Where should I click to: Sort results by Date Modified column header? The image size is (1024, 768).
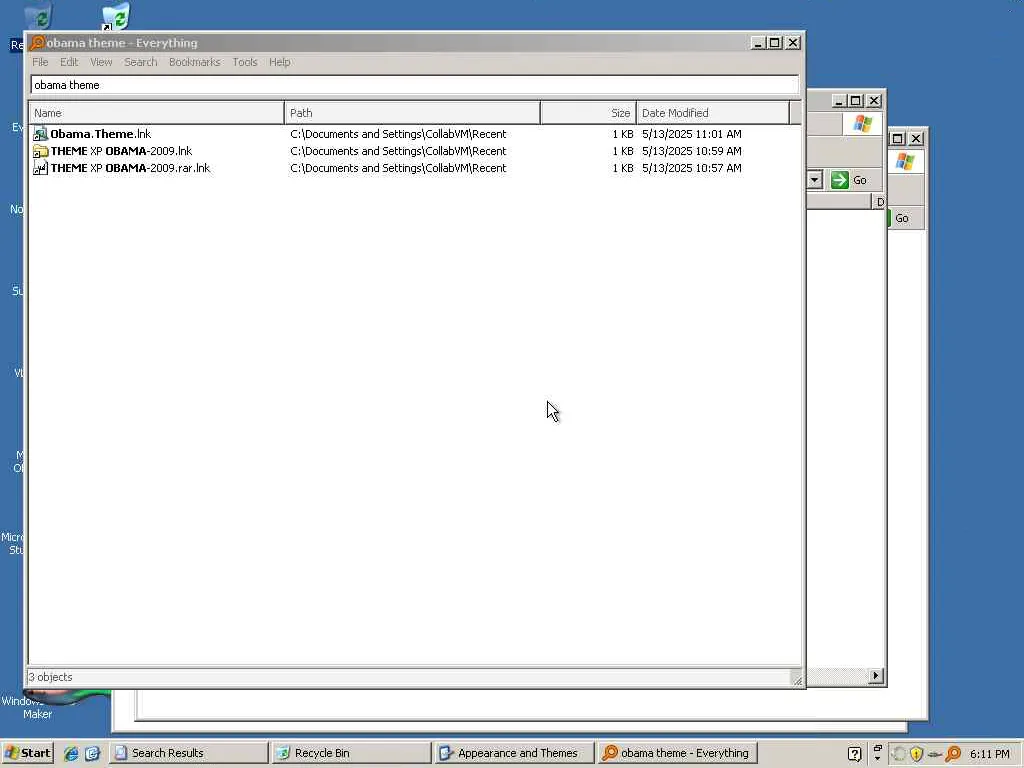point(712,113)
